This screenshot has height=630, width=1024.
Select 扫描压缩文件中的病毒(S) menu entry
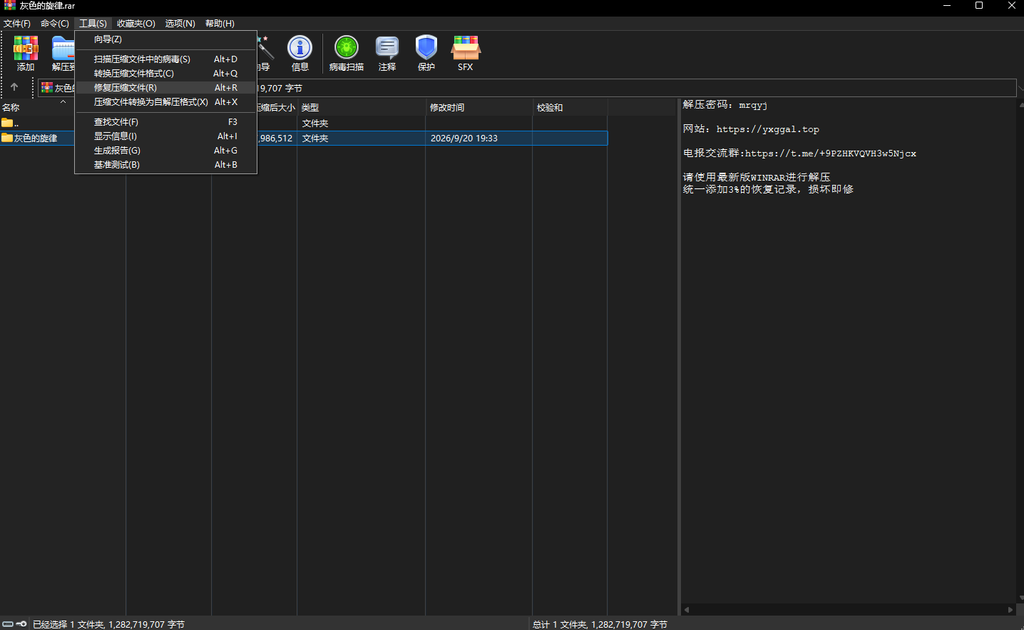click(x=166, y=59)
